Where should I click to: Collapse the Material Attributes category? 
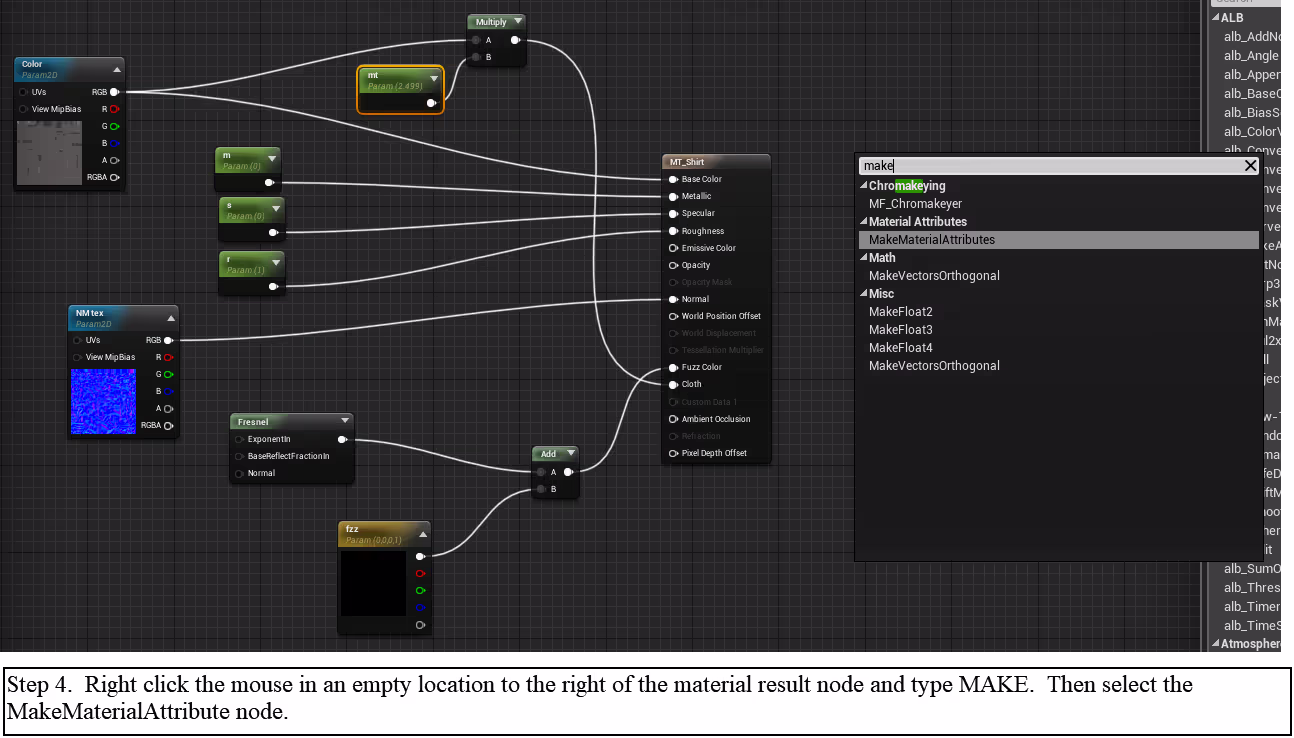tap(864, 222)
